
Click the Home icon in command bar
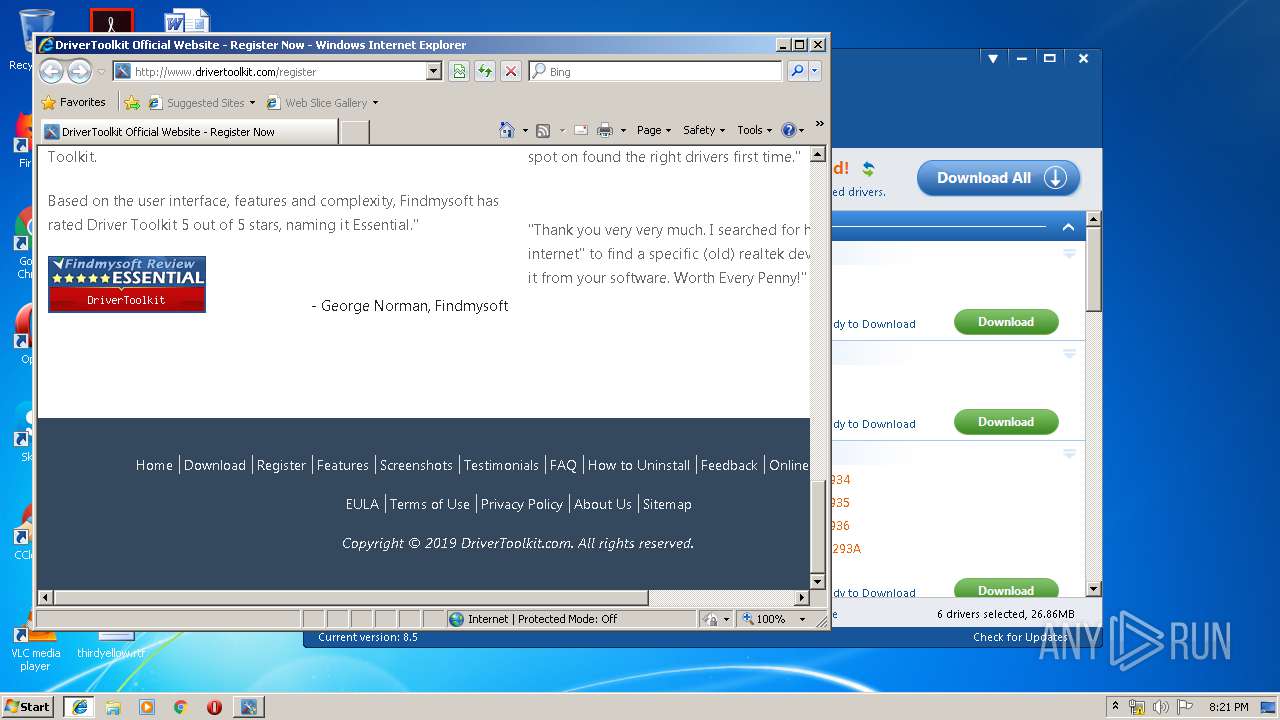coord(507,130)
